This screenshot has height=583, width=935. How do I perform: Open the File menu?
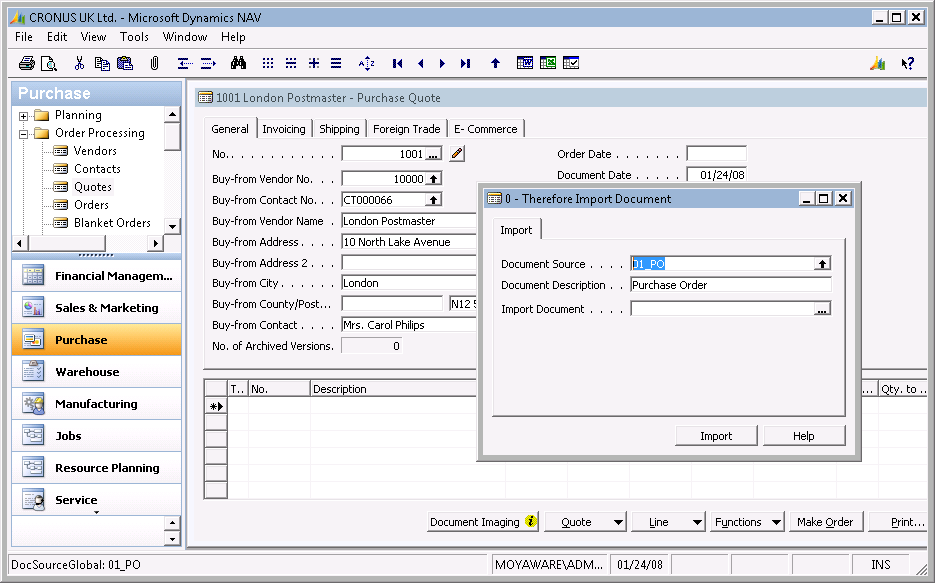[x=24, y=37]
